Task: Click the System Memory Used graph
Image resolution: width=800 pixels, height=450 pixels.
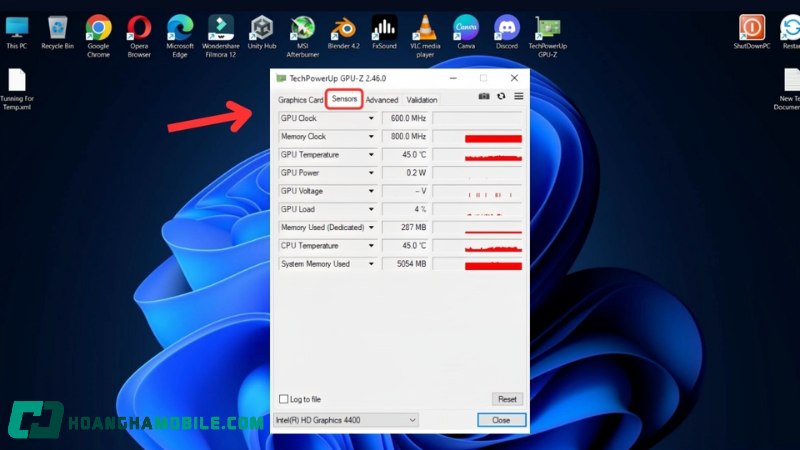Action: click(478, 264)
